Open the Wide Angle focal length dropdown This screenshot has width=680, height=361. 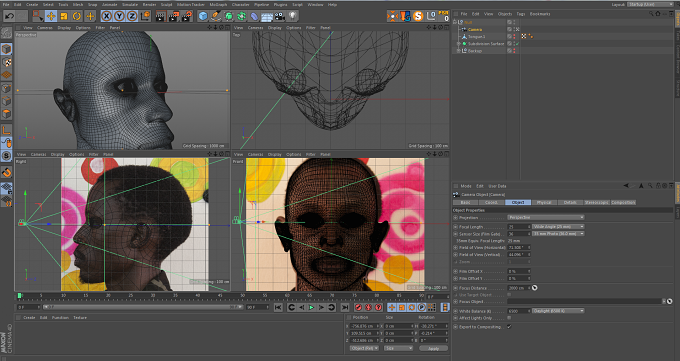pyautogui.click(x=558, y=226)
